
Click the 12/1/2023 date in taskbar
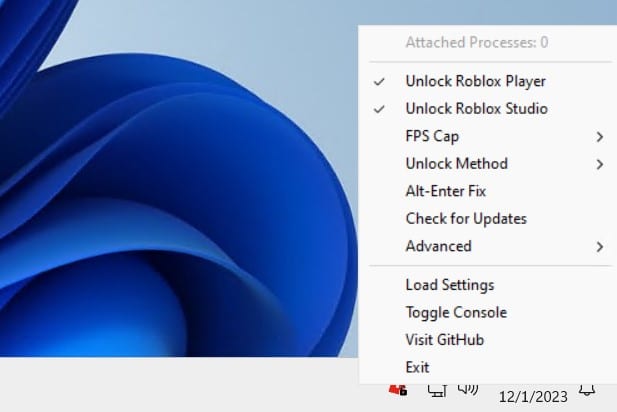pos(533,397)
